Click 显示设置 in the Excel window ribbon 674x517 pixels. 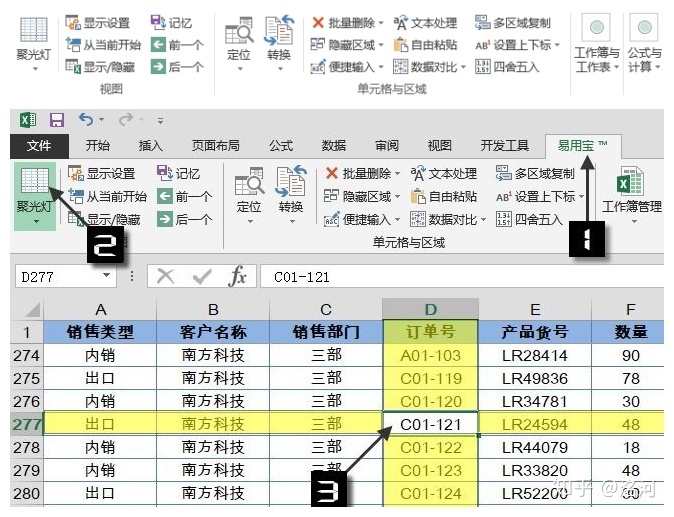coord(102,174)
